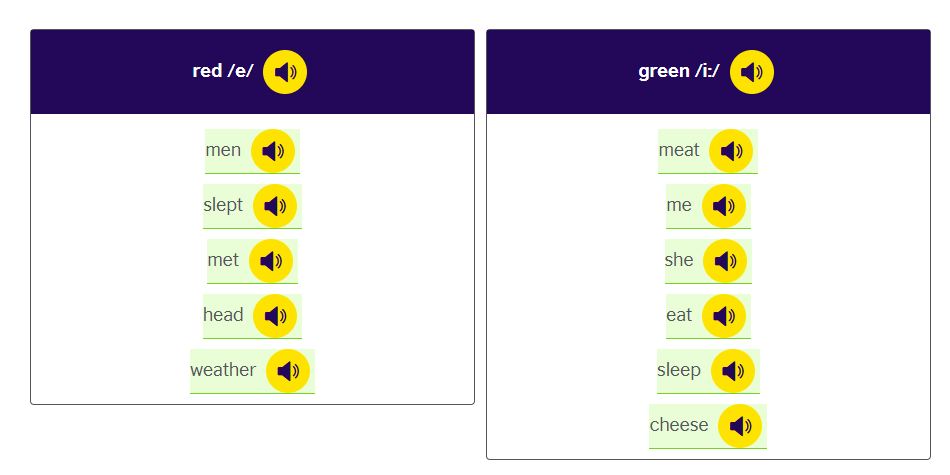This screenshot has height=475, width=950.
Task: Play audio for "sleep"
Action: click(733, 371)
